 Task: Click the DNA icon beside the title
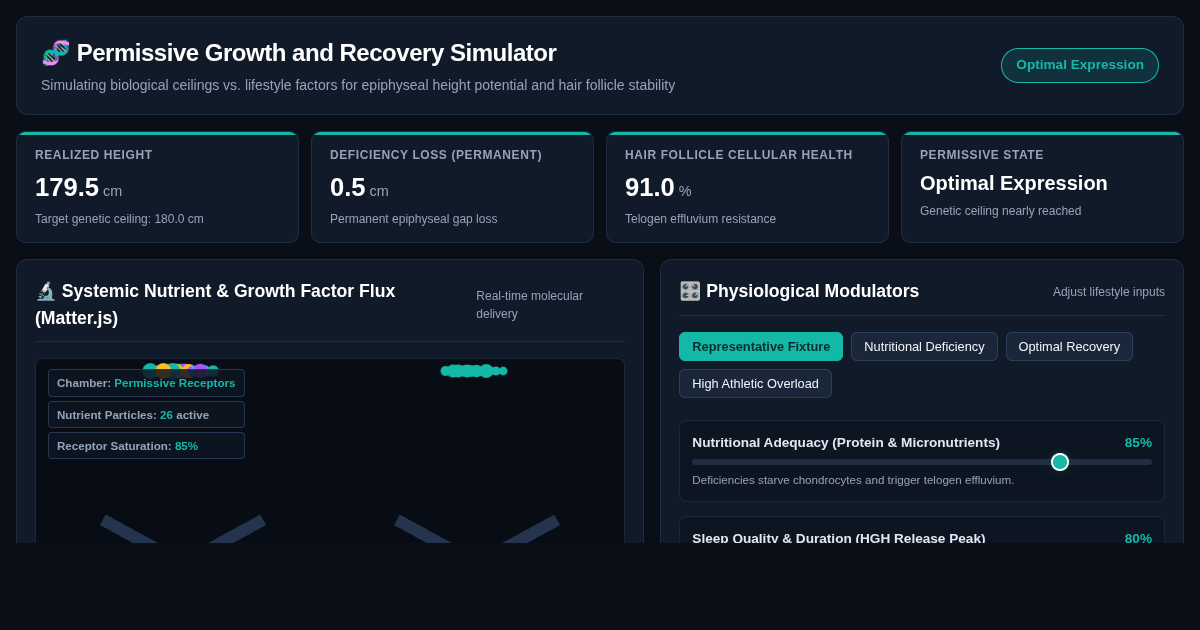coord(55,53)
